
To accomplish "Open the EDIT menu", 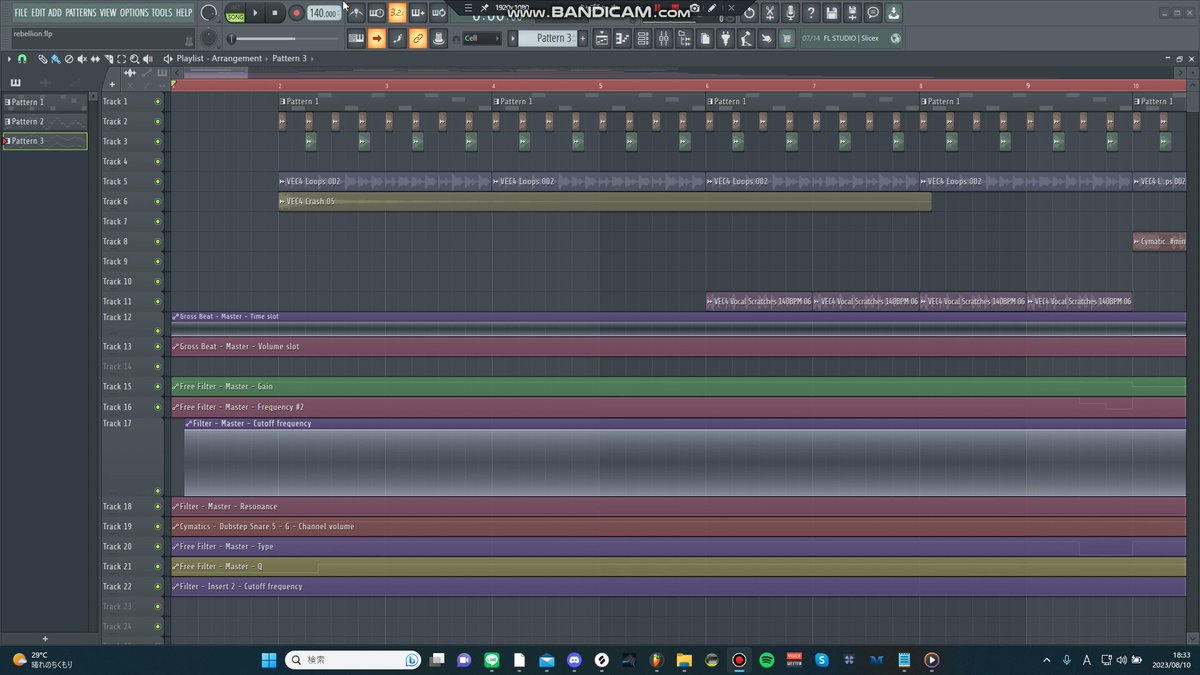I will [38, 13].
